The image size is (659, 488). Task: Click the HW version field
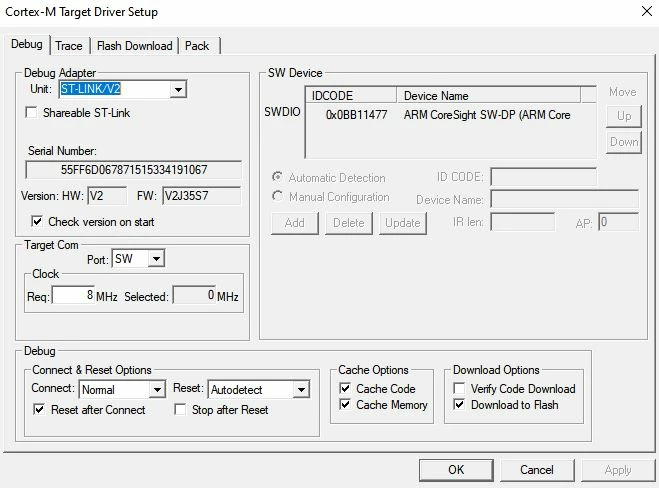pyautogui.click(x=107, y=196)
